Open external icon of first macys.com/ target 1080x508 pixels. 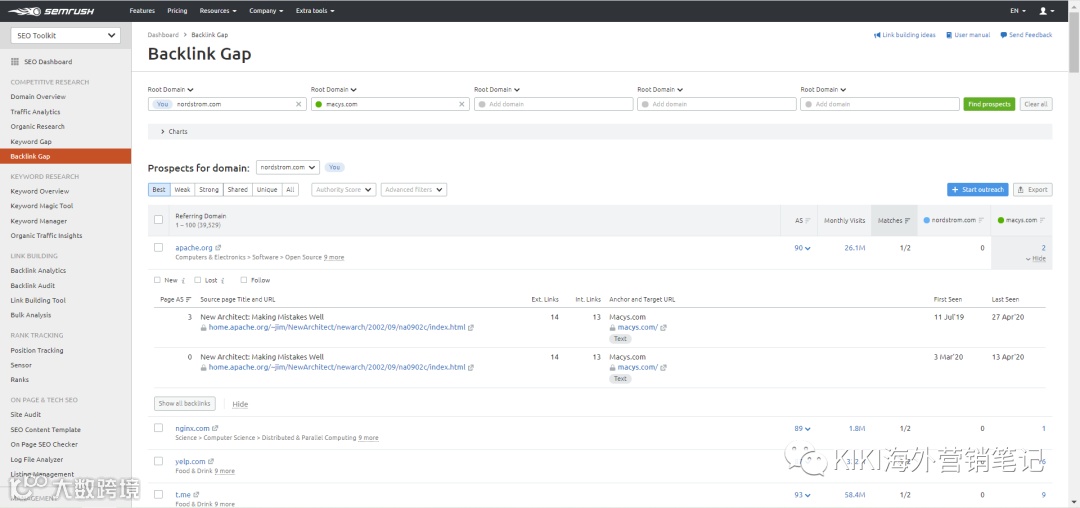[x=663, y=328]
